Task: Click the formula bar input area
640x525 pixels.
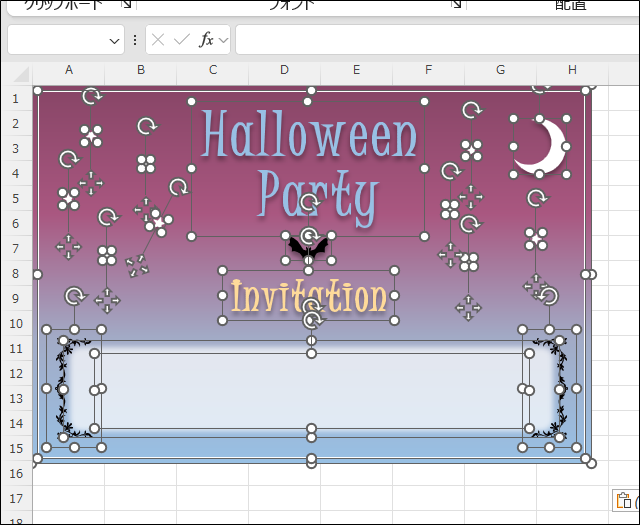Action: tap(438, 40)
